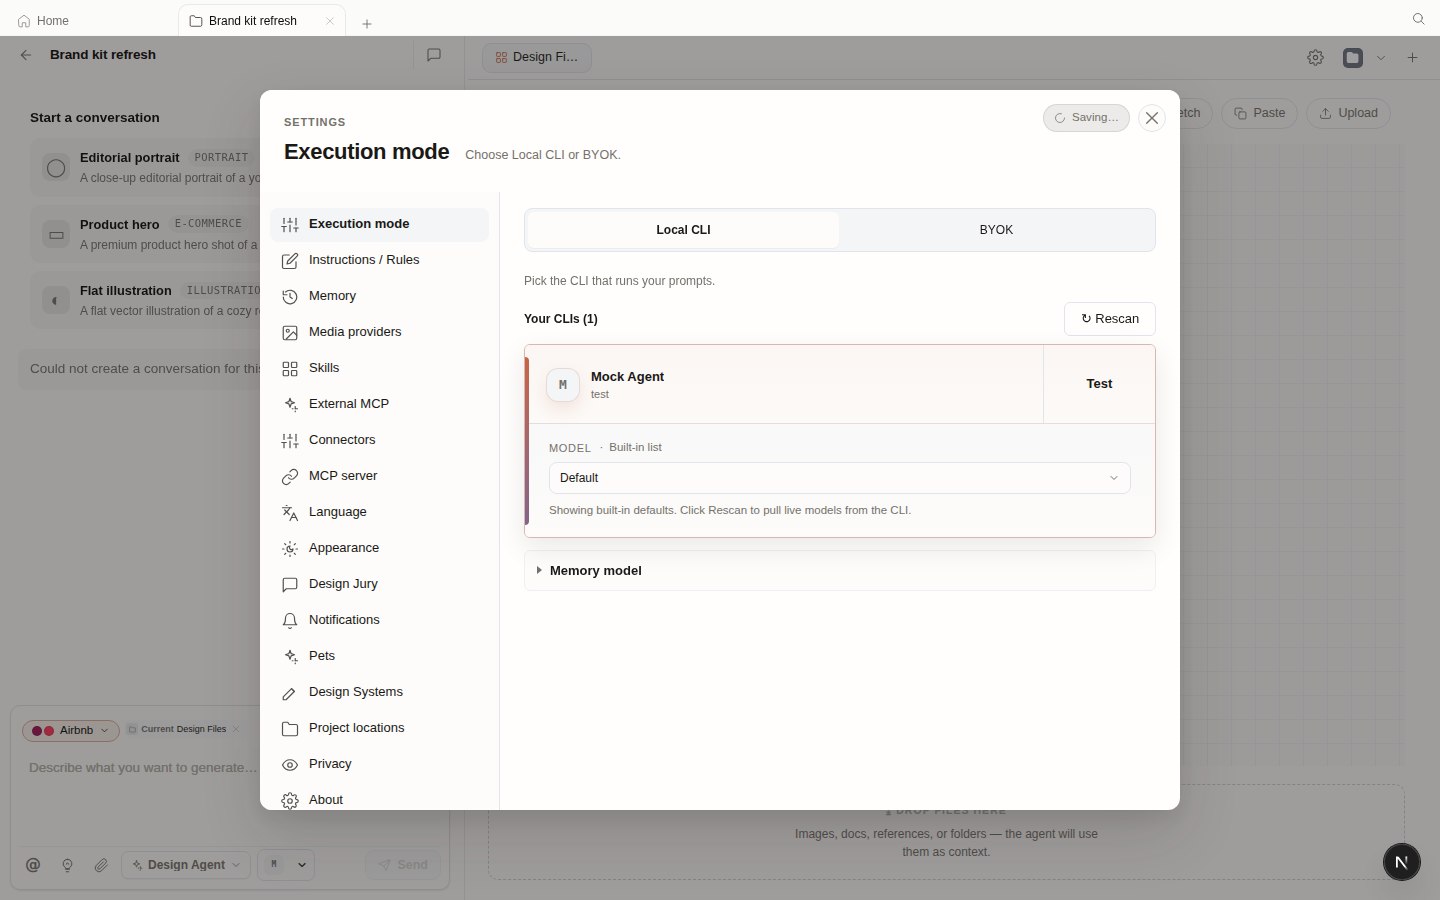This screenshot has height=900, width=1440.
Task: Choose the Product hero starter
Action: (x=145, y=235)
